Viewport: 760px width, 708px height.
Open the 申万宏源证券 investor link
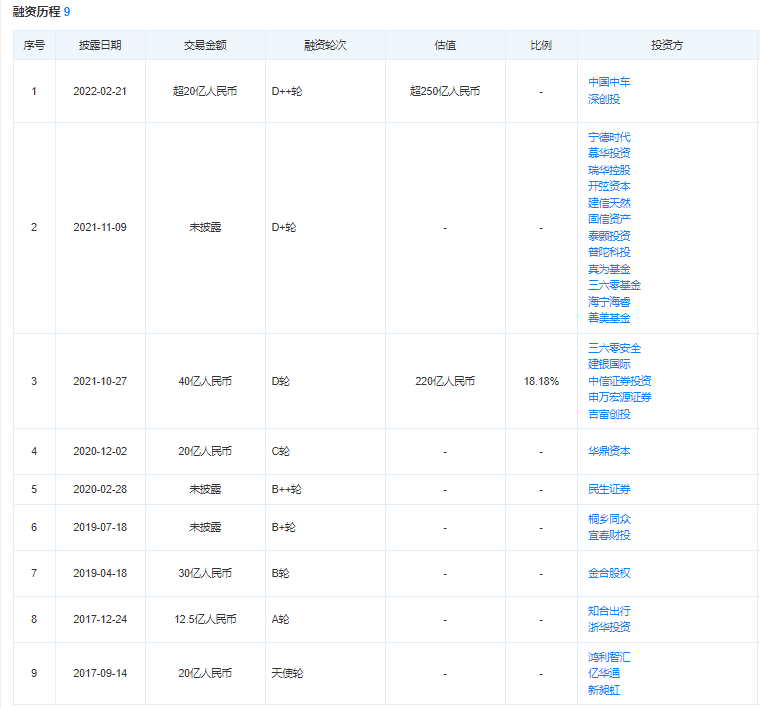click(619, 397)
